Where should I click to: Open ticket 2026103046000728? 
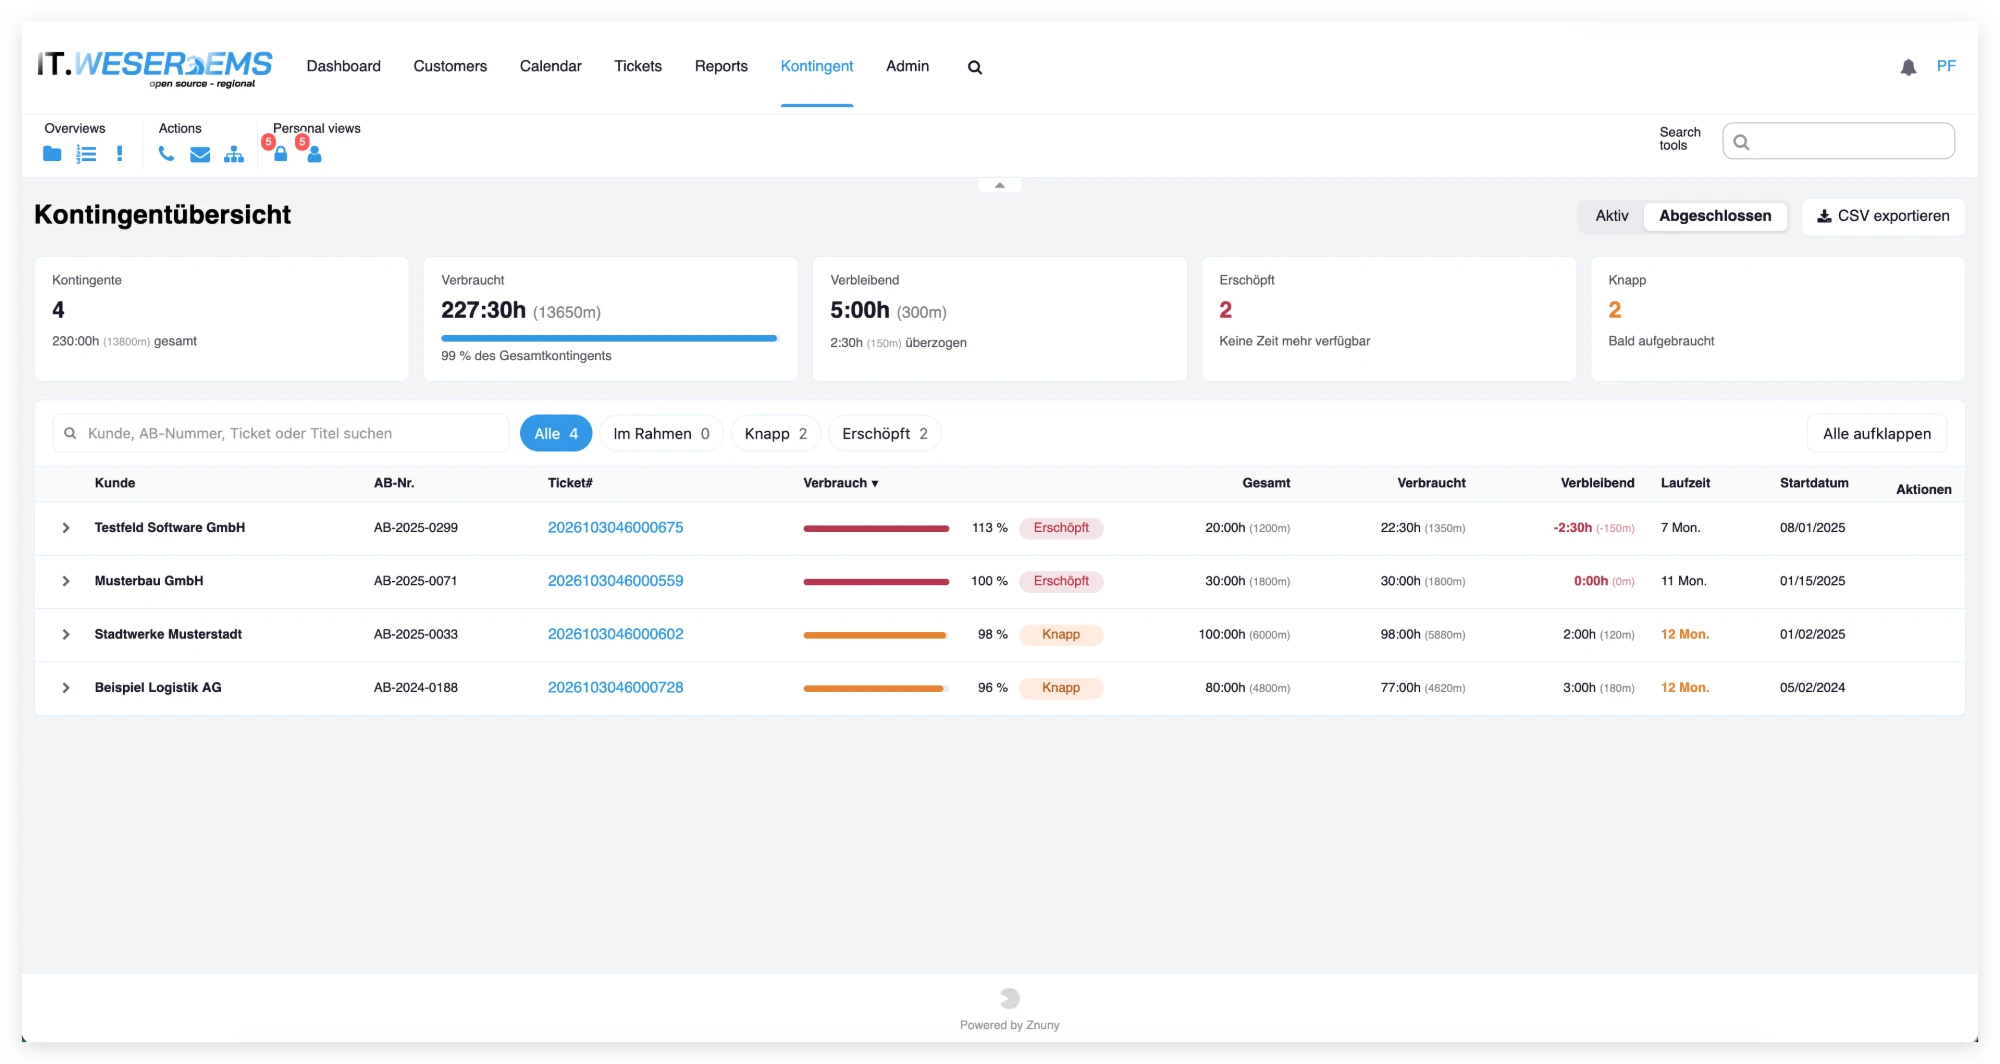click(x=615, y=688)
